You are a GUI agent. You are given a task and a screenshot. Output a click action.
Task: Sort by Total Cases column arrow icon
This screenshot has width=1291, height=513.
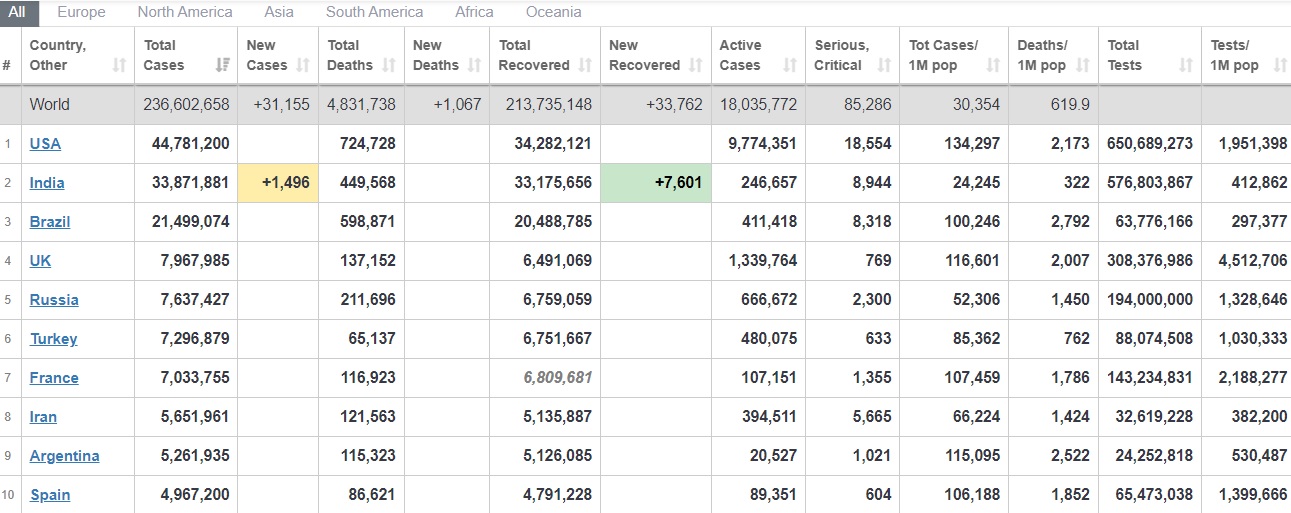tap(222, 66)
